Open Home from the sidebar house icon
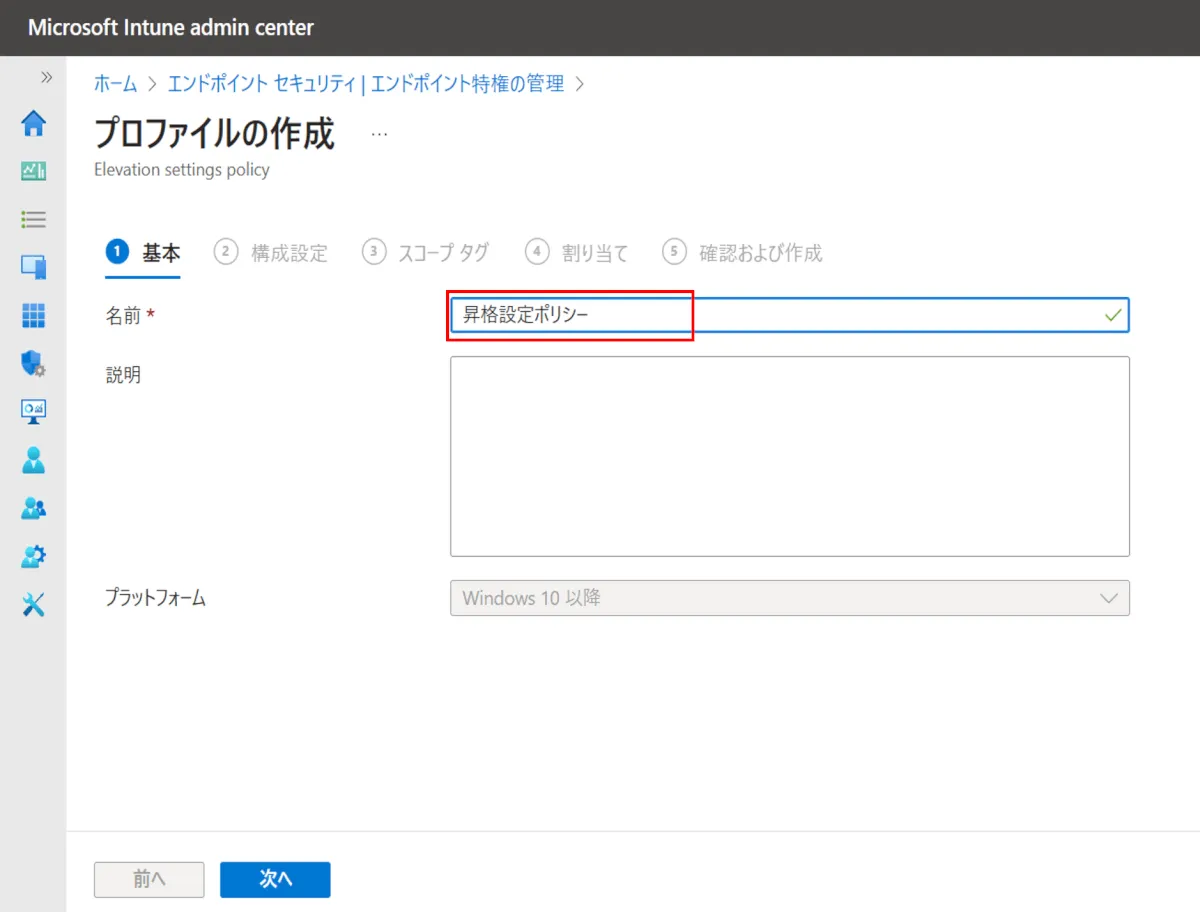1200x912 pixels. (x=34, y=123)
